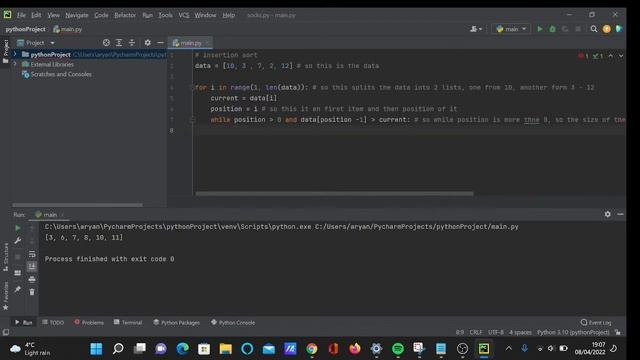Click the orange IDE updates icon

coord(607,29)
